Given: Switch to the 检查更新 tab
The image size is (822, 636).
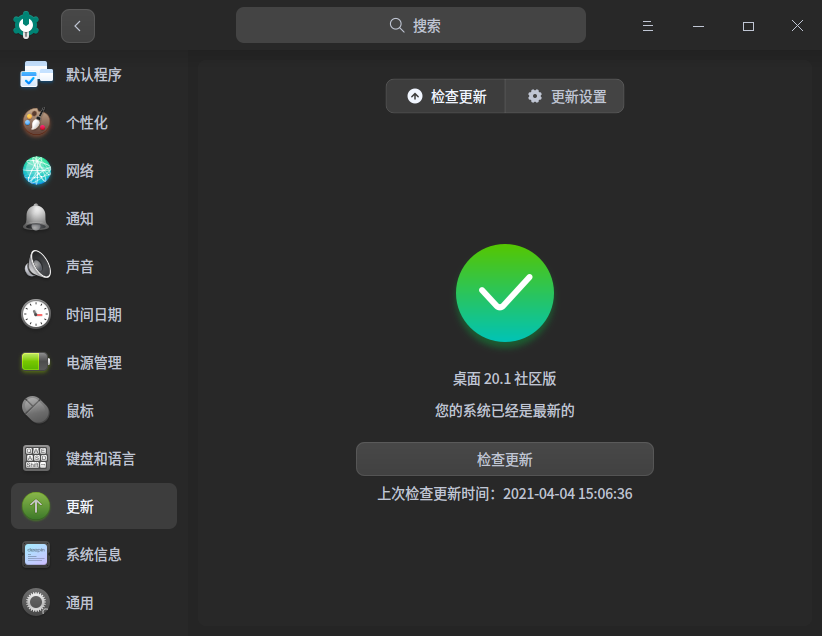Looking at the screenshot, I should coord(446,96).
